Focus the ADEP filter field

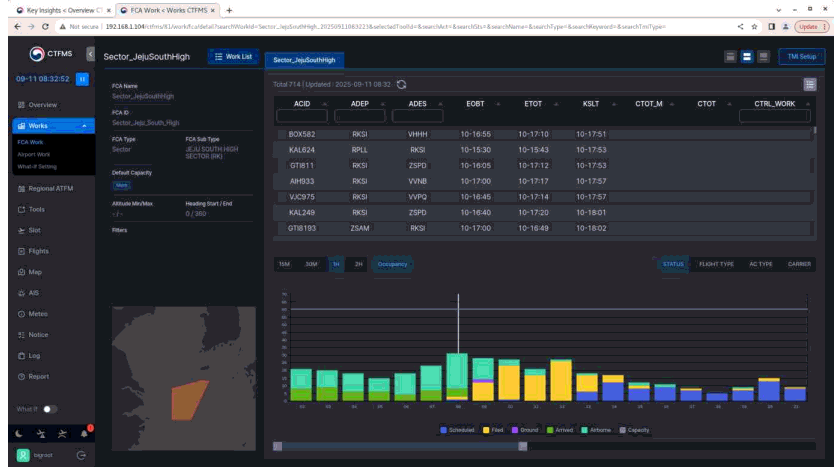[x=360, y=116]
